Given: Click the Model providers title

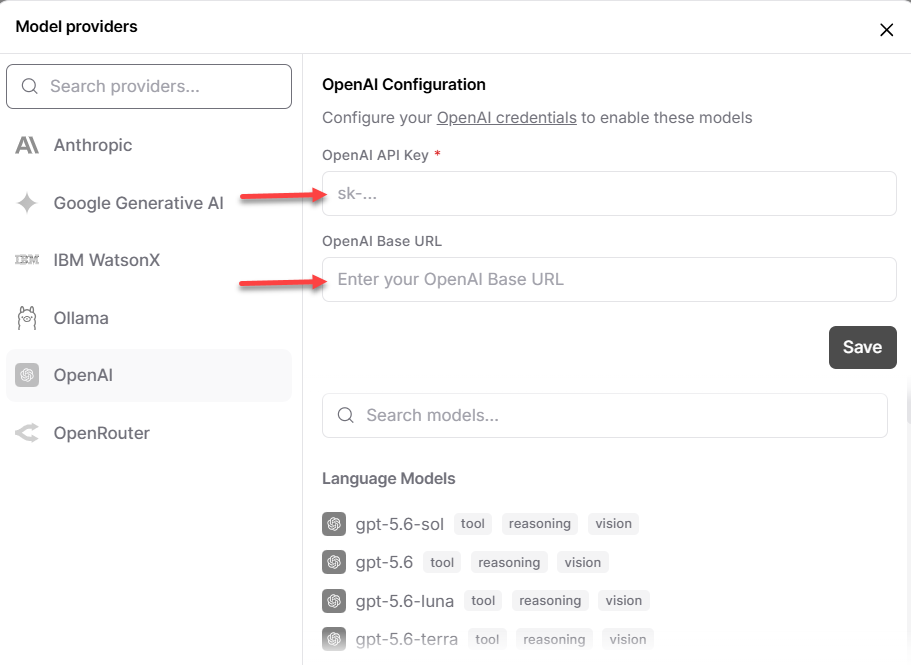Looking at the screenshot, I should point(77,27).
